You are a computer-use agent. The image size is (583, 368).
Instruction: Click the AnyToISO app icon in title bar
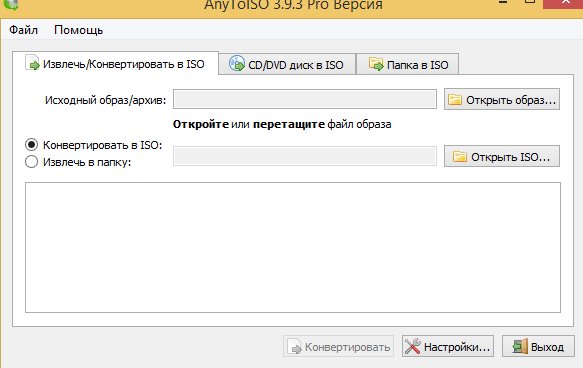tap(11, 4)
